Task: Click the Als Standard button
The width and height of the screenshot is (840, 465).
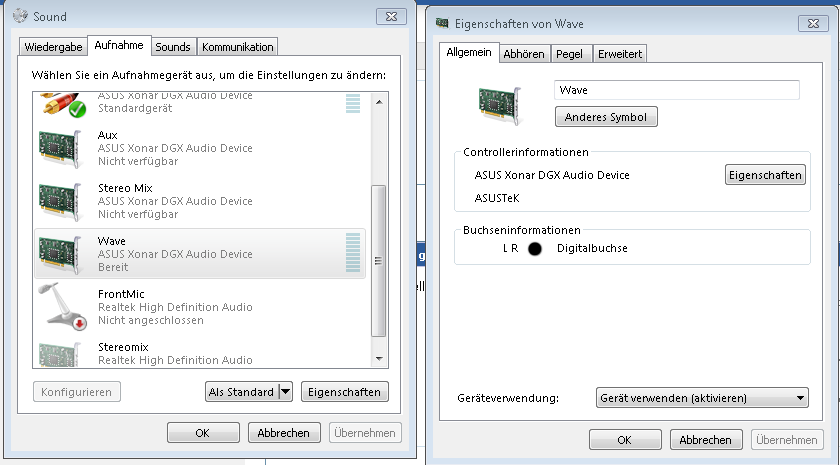Action: tap(242, 392)
